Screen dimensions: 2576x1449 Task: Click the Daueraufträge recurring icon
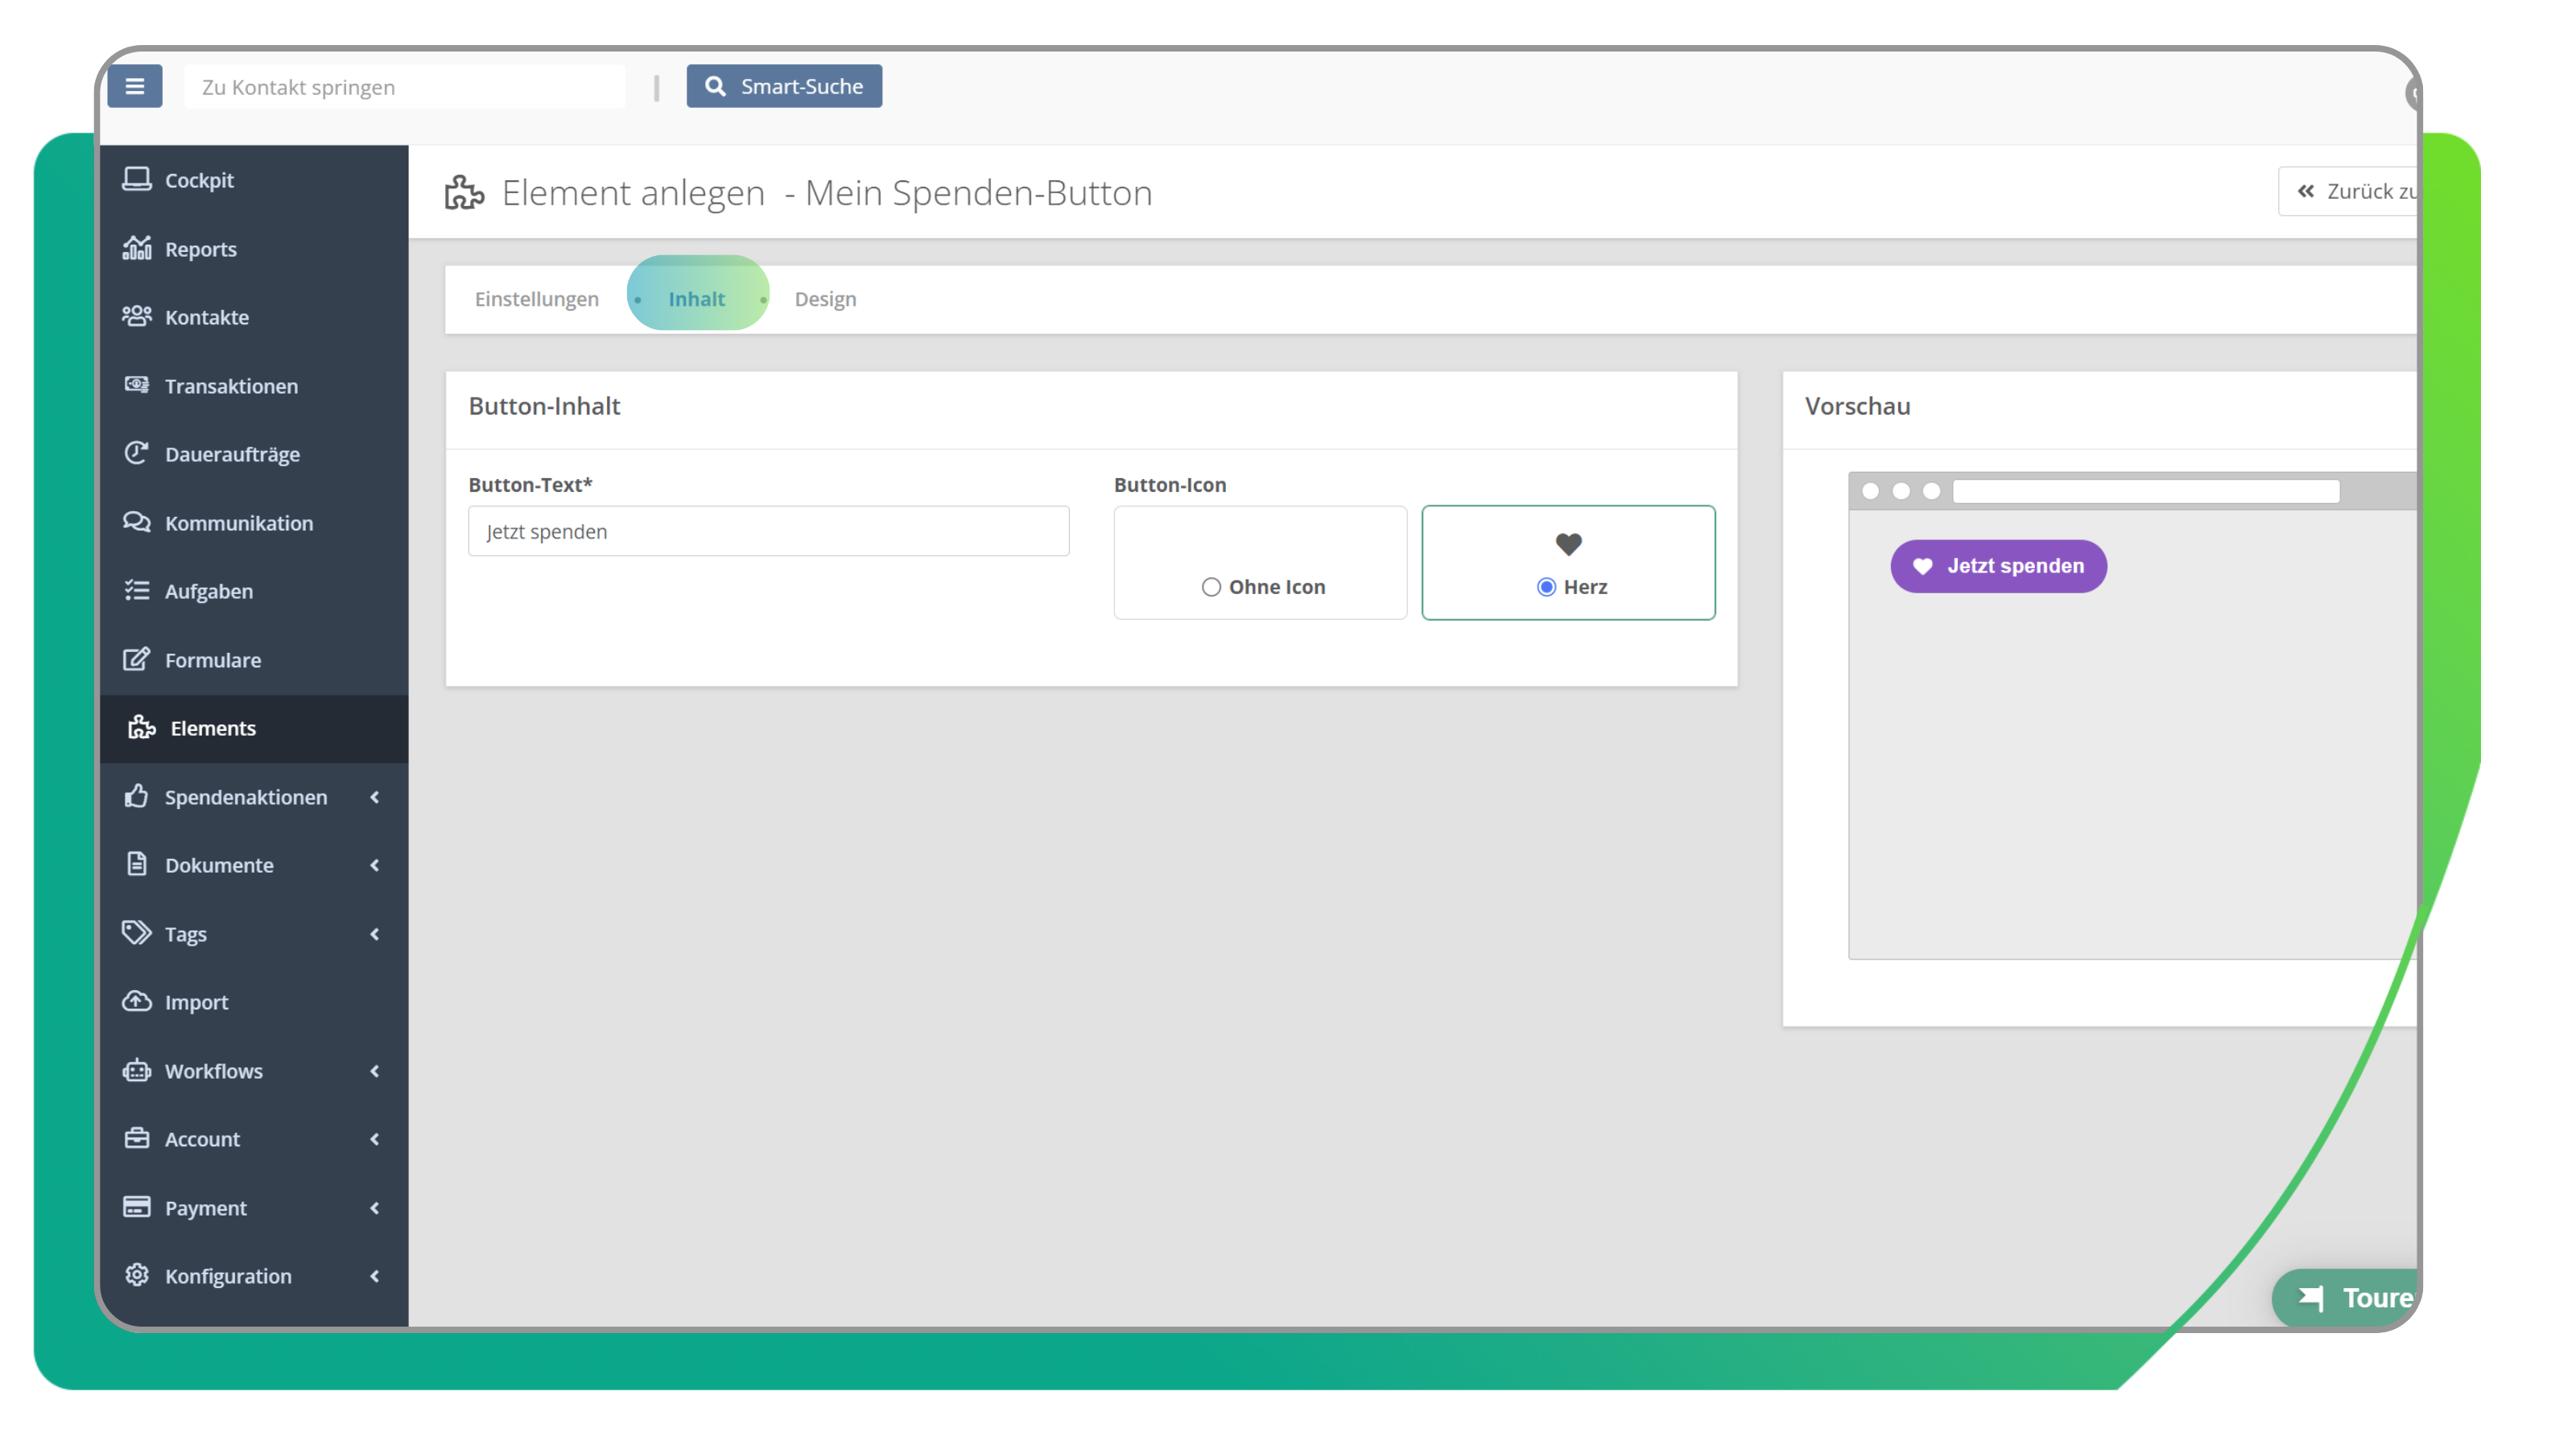(137, 453)
